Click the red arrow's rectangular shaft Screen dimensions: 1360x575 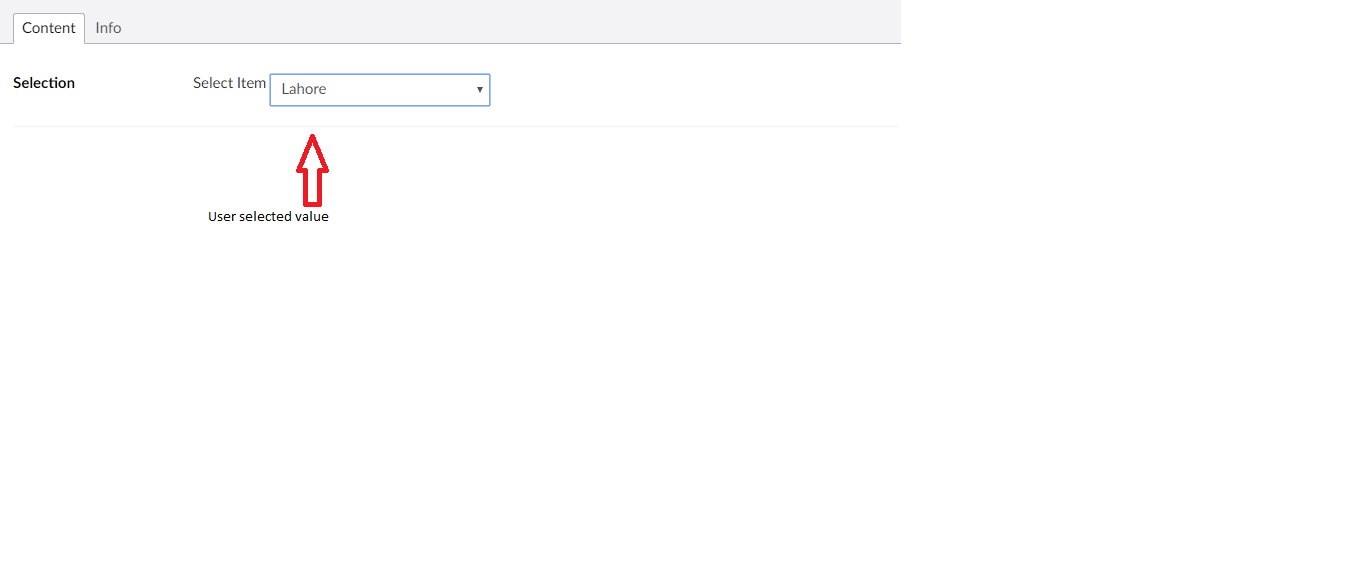tap(313, 186)
